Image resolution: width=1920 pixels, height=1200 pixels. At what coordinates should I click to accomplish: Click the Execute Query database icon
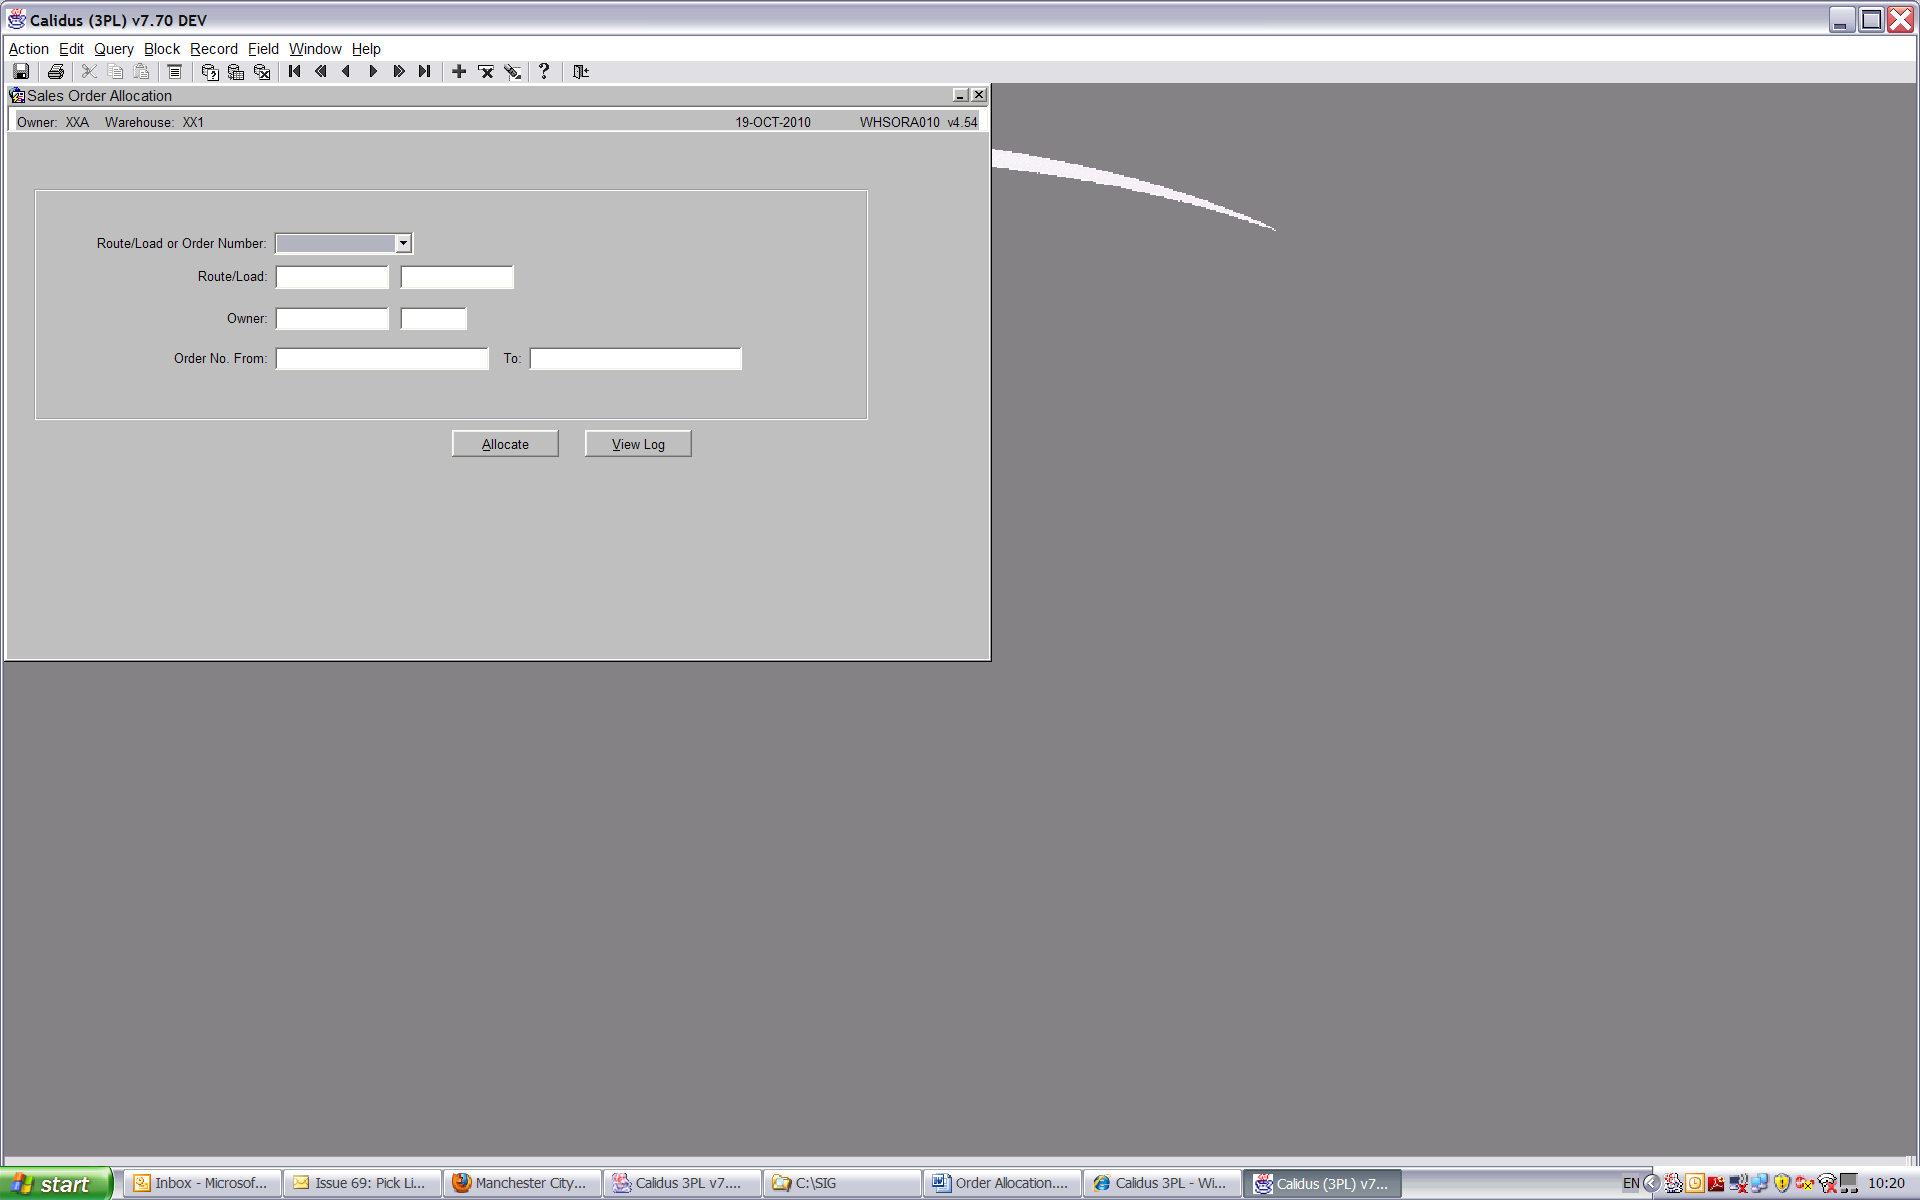(235, 71)
